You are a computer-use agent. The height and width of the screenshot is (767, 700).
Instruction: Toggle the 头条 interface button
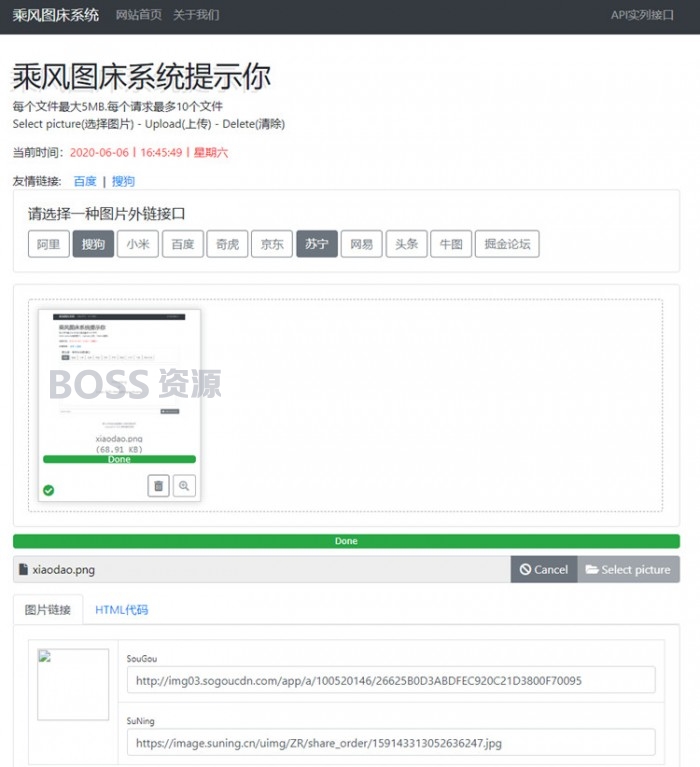click(406, 244)
